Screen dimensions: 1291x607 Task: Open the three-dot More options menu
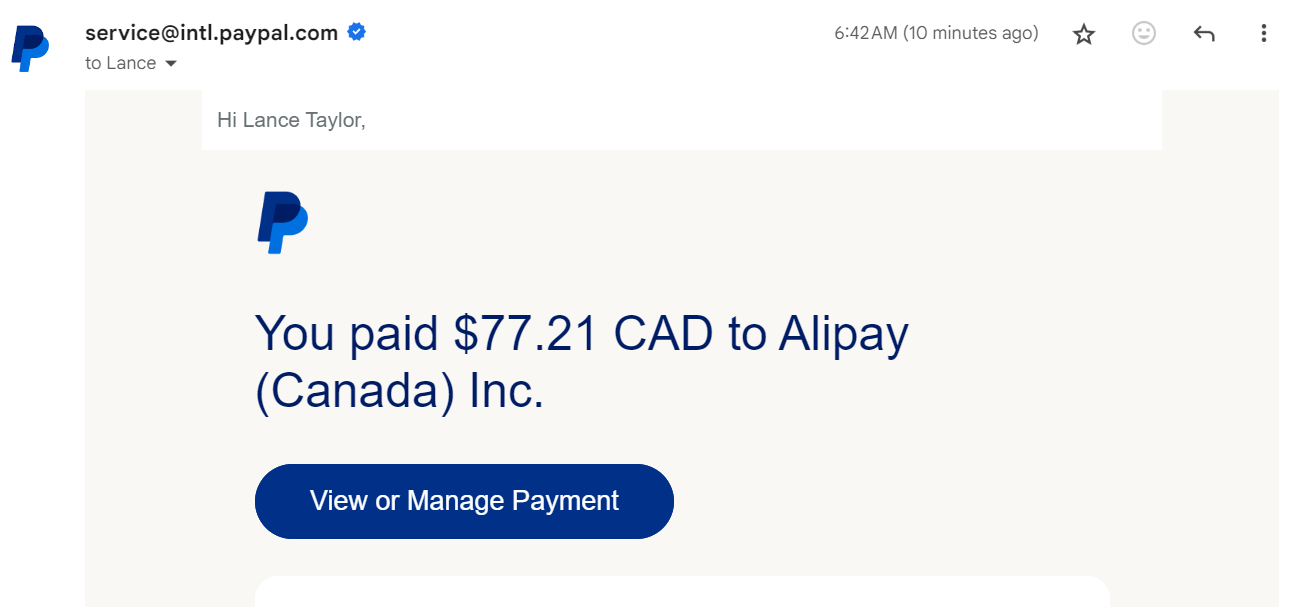pyautogui.click(x=1264, y=34)
